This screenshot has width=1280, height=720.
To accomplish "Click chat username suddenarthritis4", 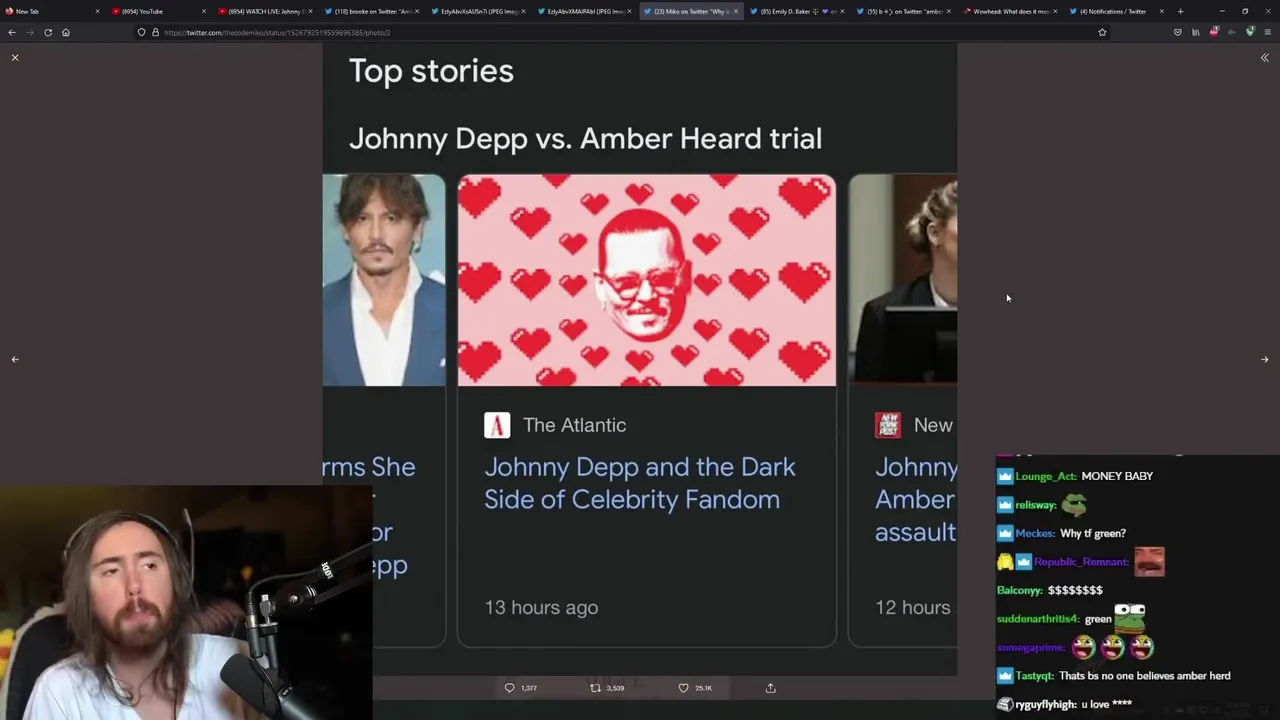I will (1038, 619).
